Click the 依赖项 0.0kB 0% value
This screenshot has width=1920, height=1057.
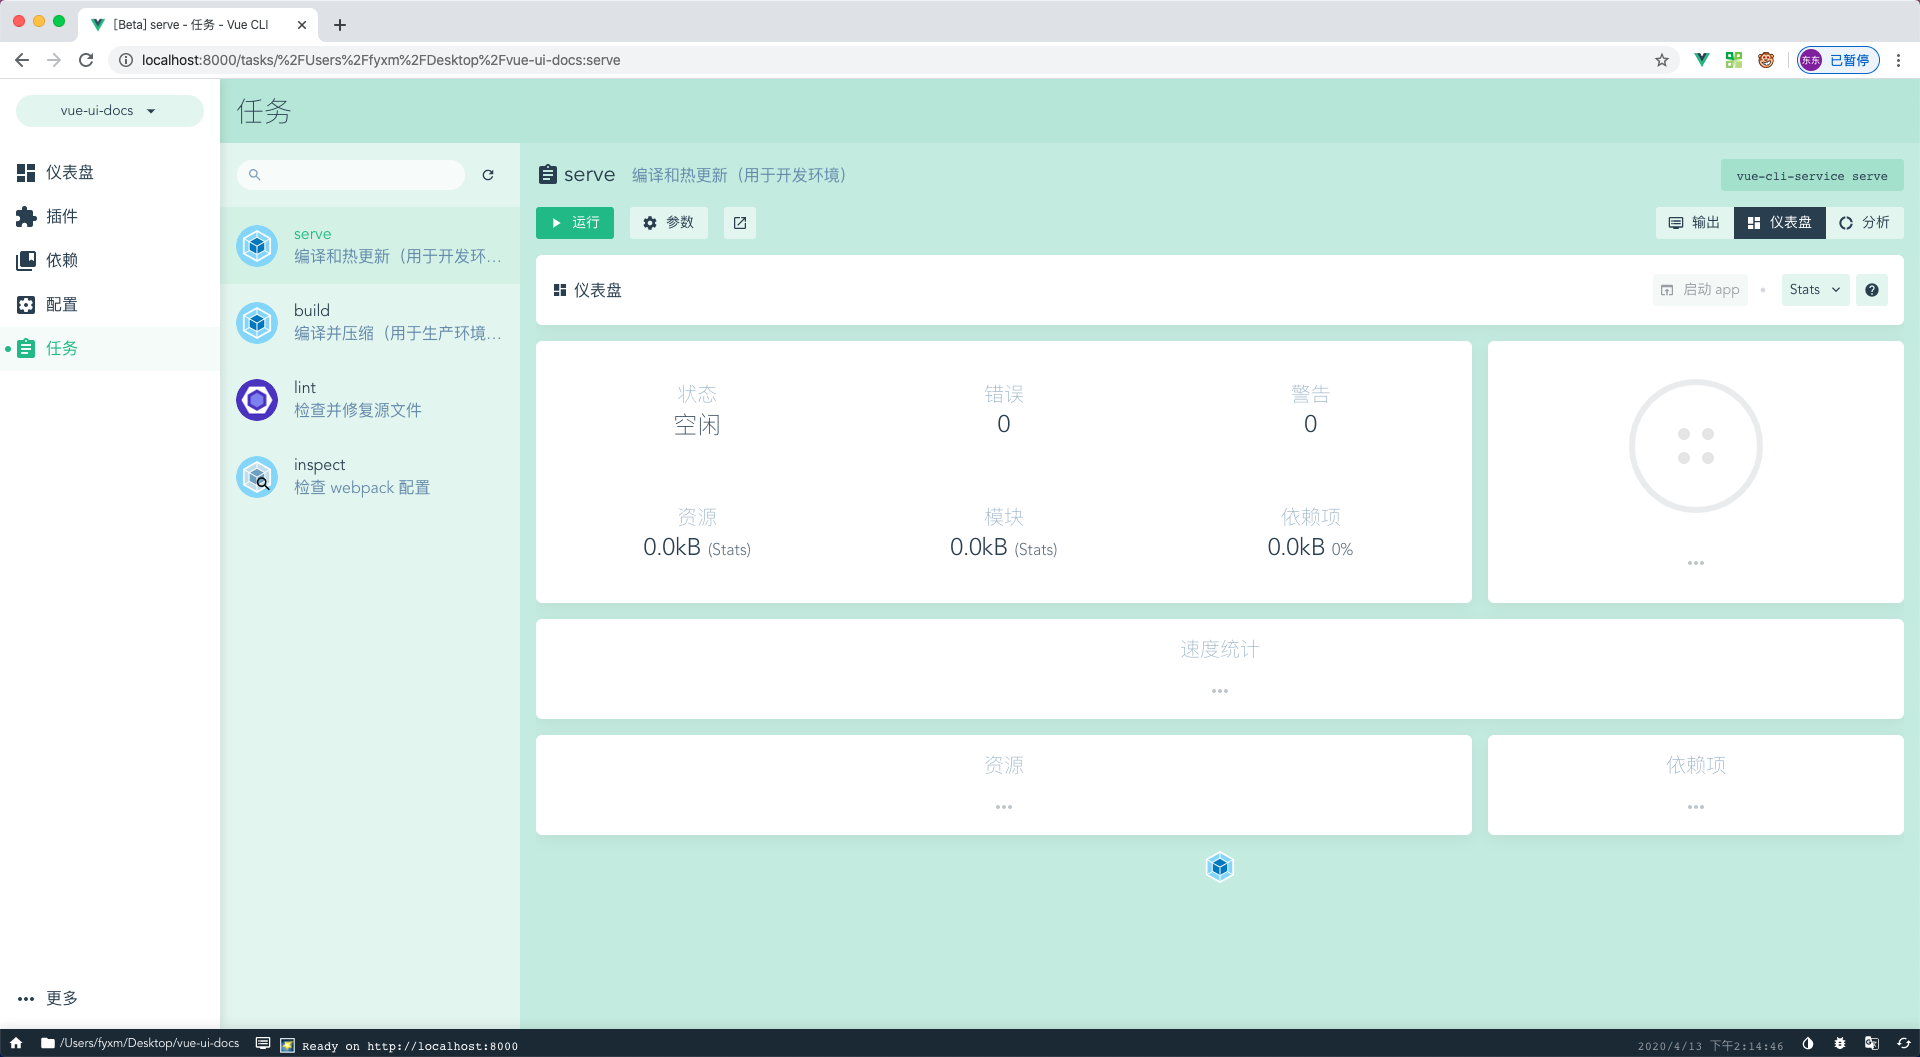click(x=1310, y=547)
